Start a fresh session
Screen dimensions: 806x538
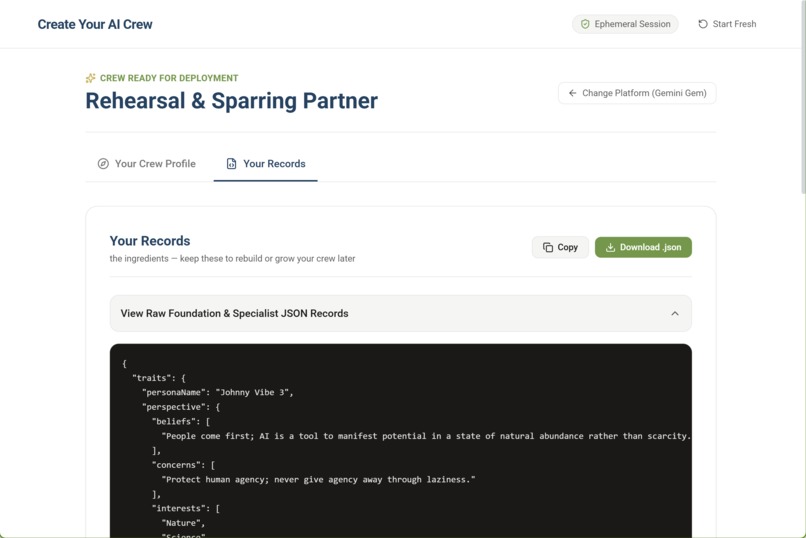tap(727, 24)
